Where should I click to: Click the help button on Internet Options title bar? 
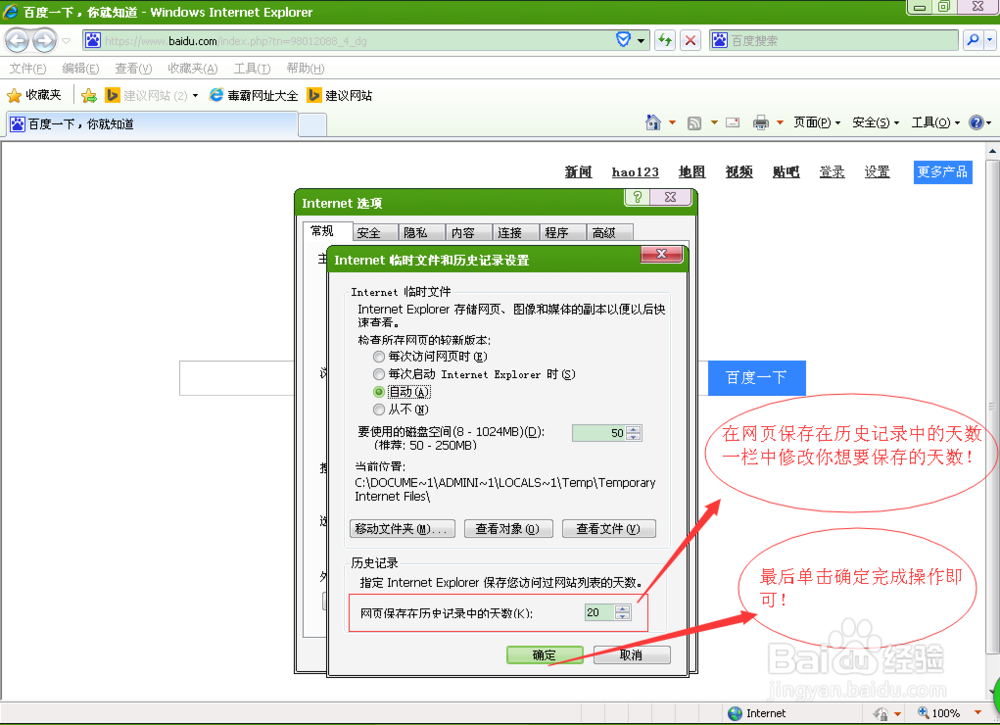click(636, 197)
